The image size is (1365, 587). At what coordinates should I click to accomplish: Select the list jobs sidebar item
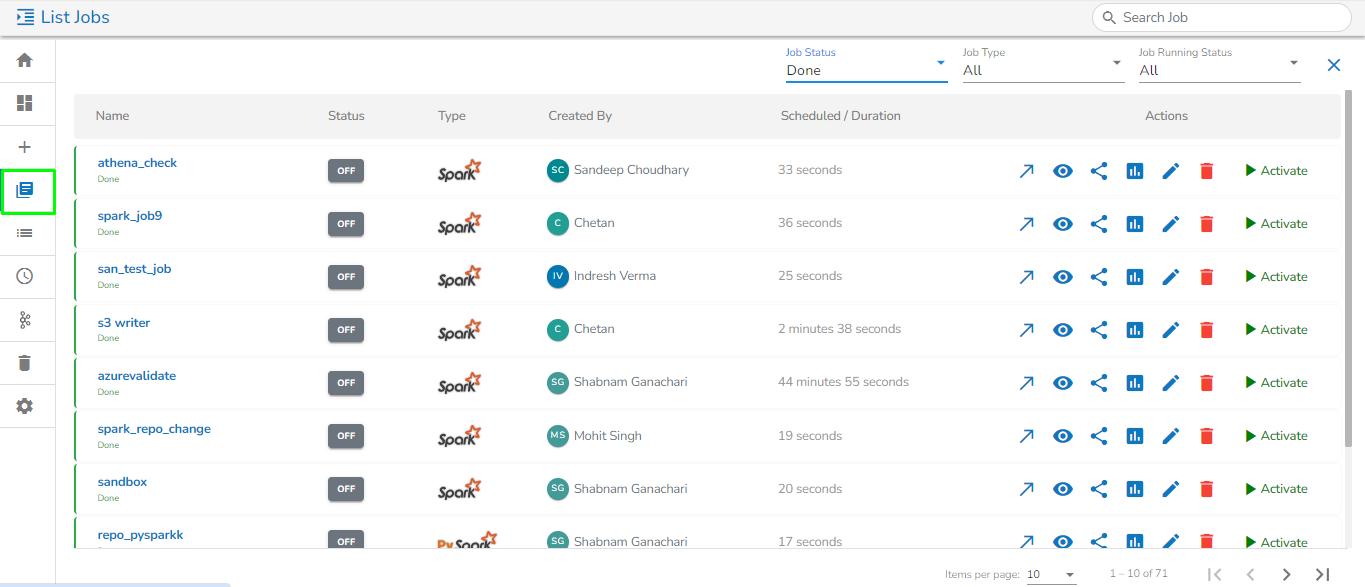(27, 190)
